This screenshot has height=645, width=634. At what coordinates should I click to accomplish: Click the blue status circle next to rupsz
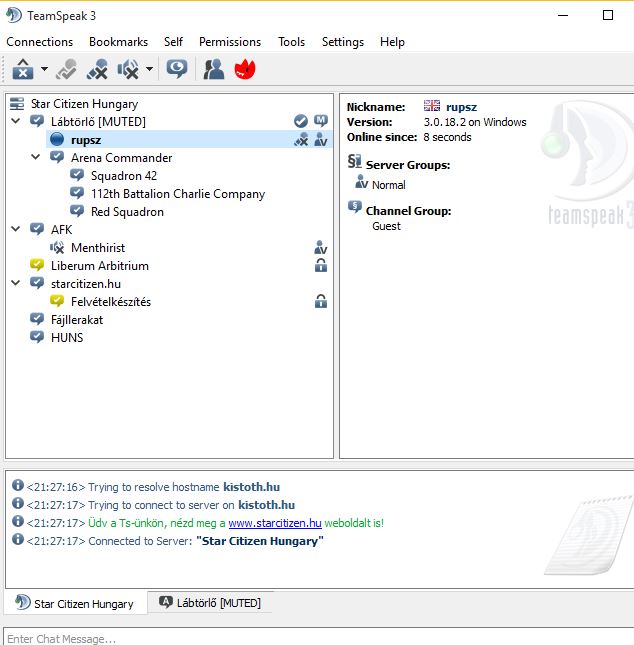pyautogui.click(x=57, y=139)
